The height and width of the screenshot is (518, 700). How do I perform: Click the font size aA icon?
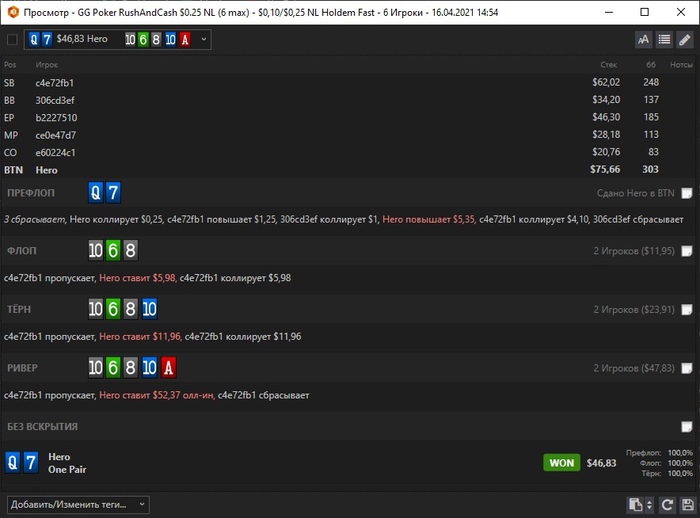[x=643, y=40]
